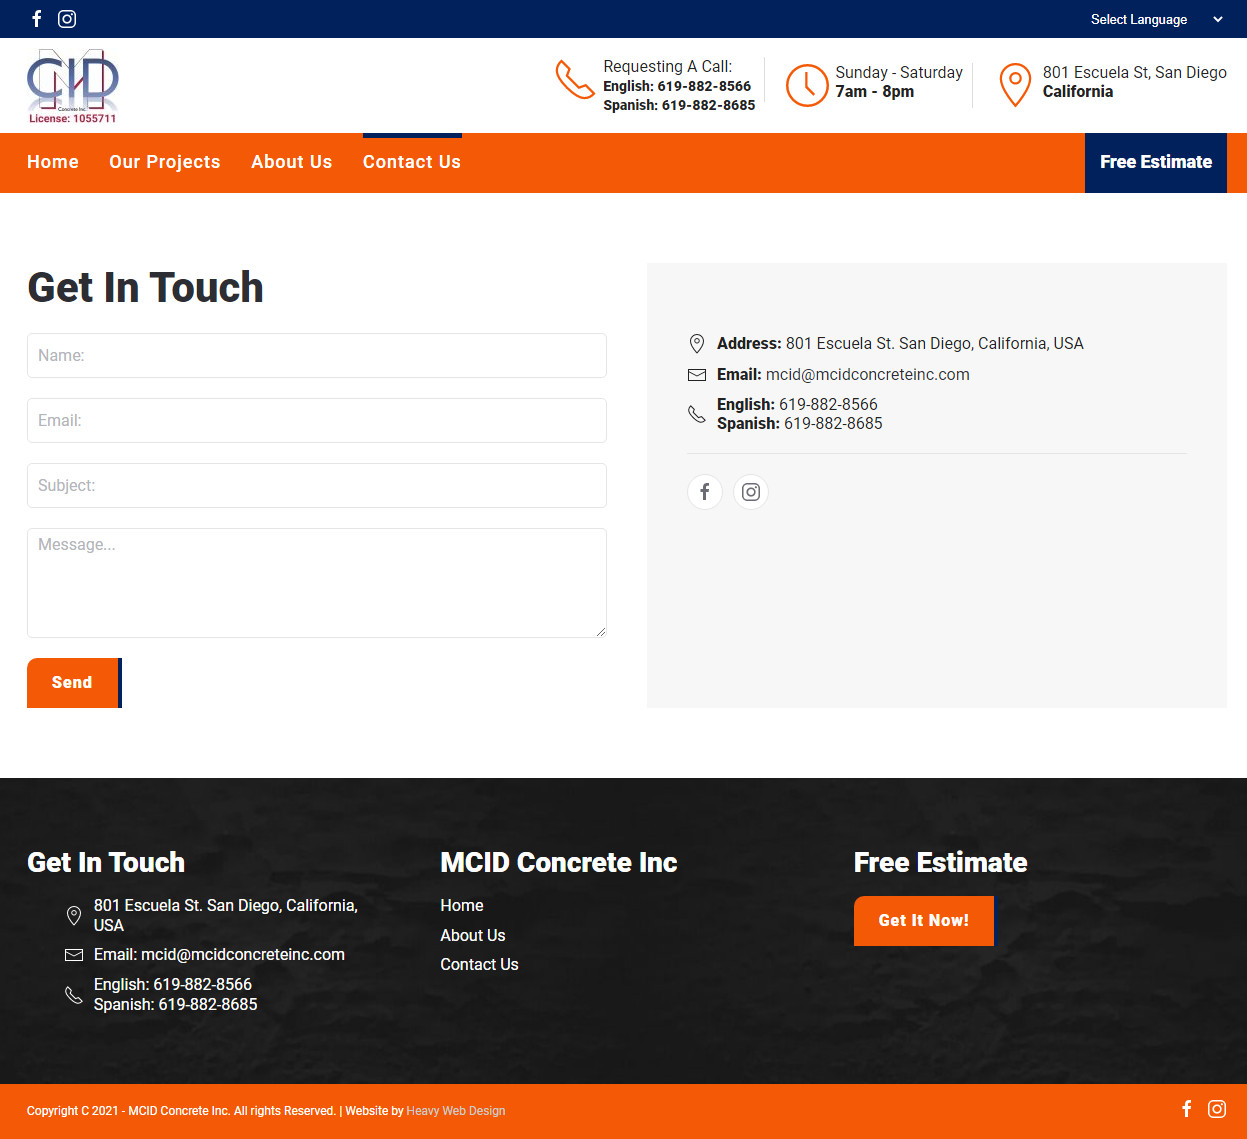Click the footer MCID Concrete Inc heading
This screenshot has width=1247, height=1139.
tap(559, 862)
